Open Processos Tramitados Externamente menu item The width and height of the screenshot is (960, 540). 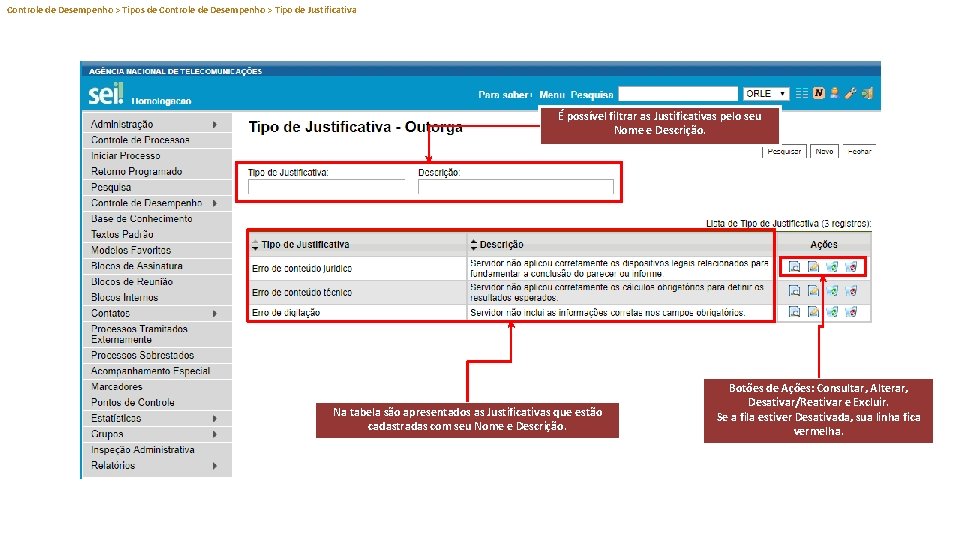click(x=157, y=334)
